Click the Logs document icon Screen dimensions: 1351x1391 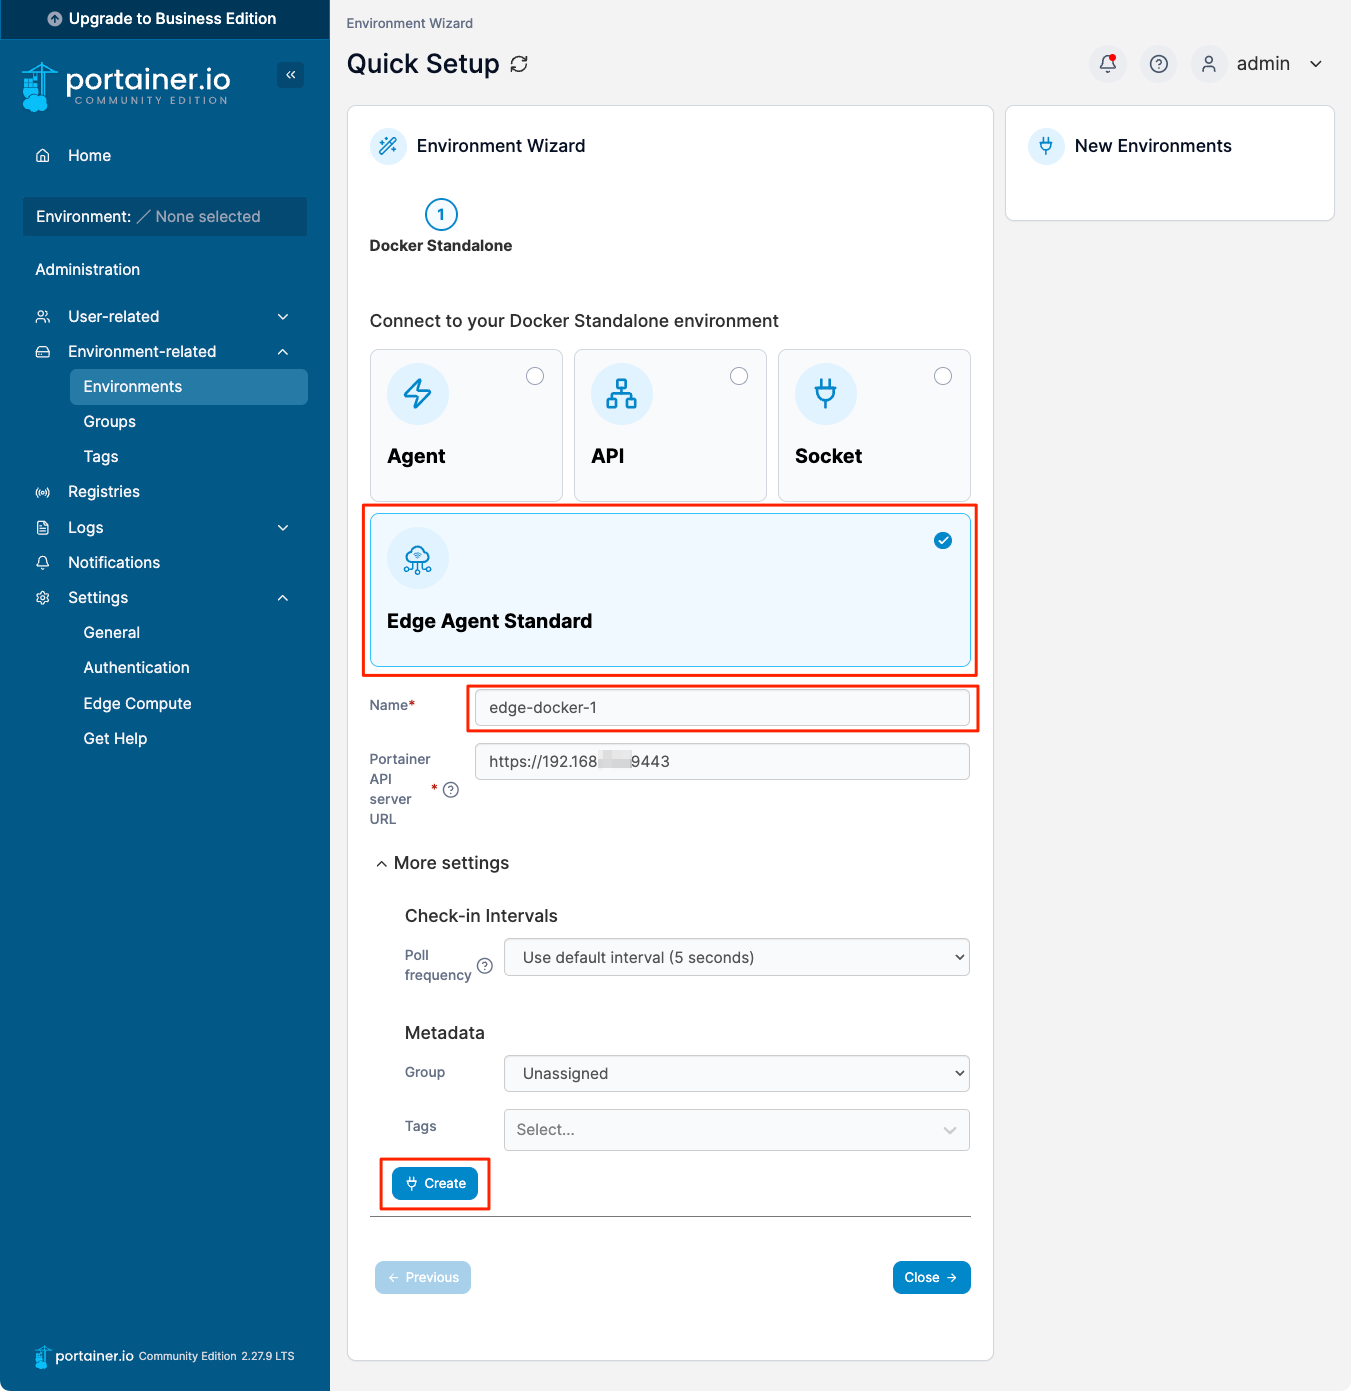click(43, 528)
